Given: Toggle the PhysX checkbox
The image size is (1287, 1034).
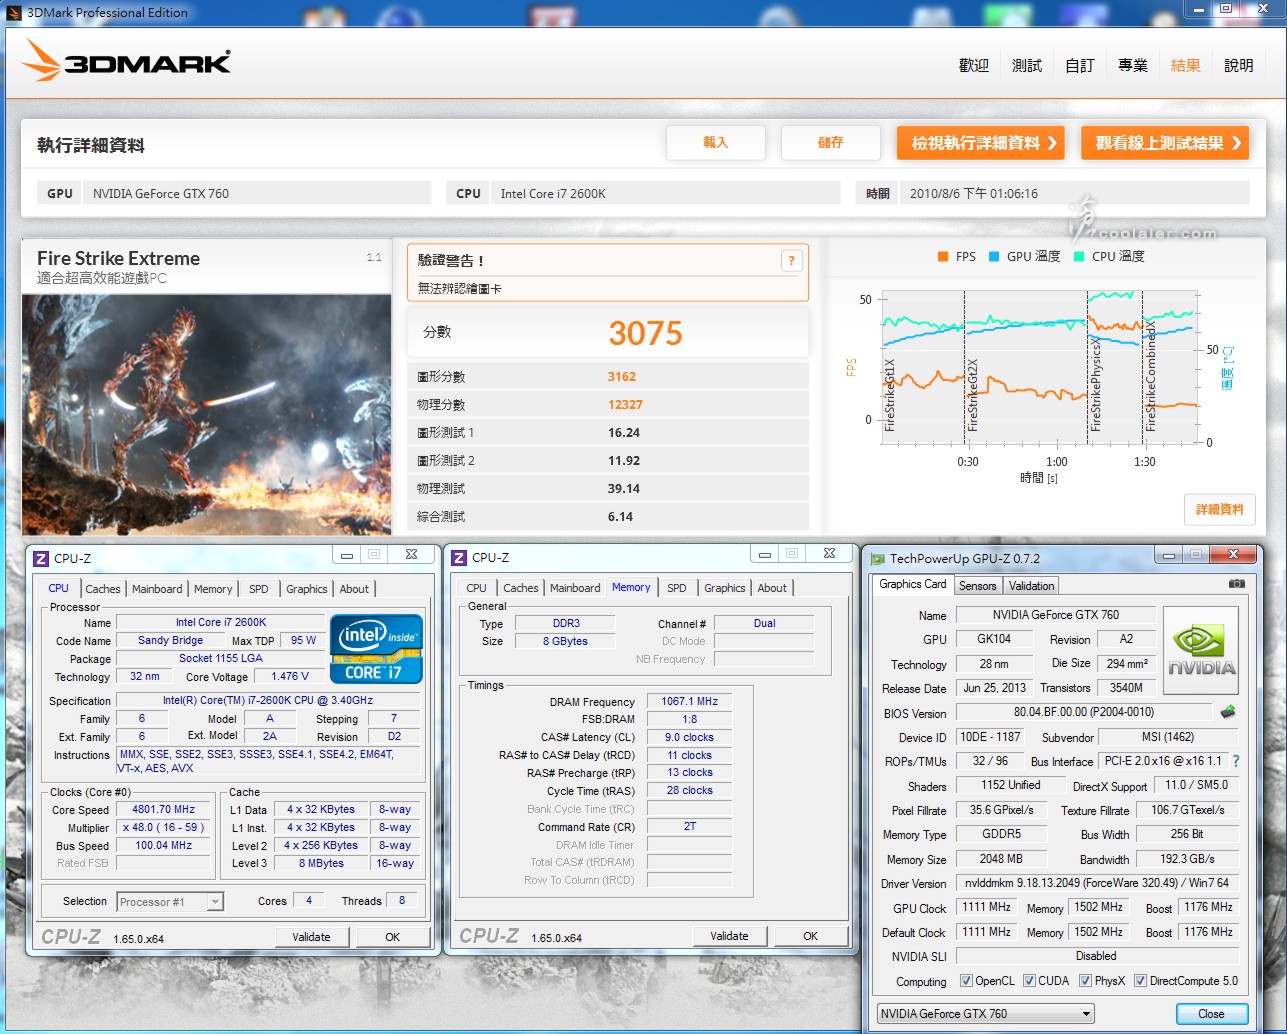Looking at the screenshot, I should click(x=1085, y=981).
